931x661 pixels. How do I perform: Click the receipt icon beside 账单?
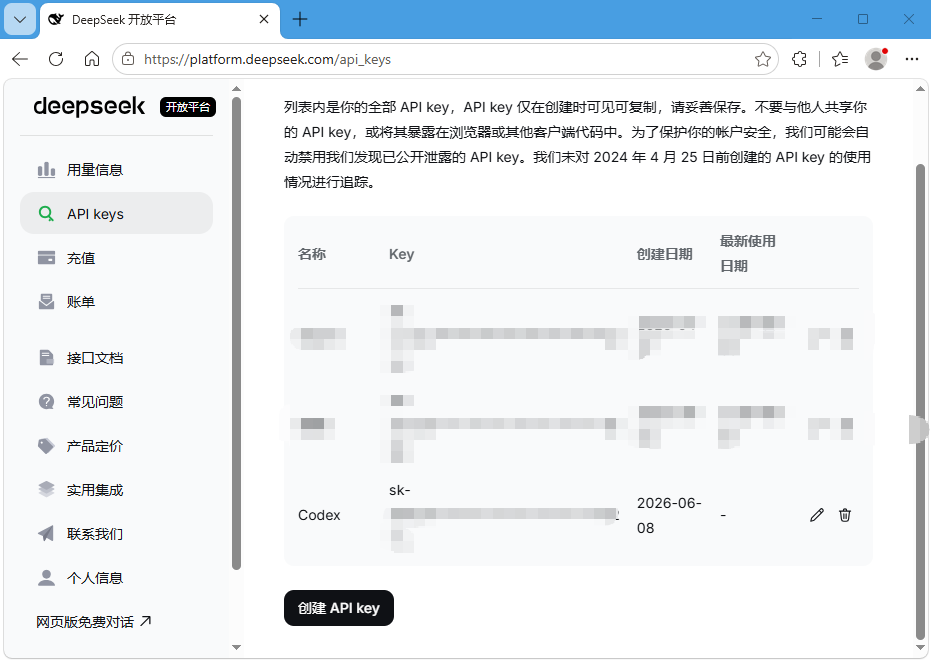[46, 302]
